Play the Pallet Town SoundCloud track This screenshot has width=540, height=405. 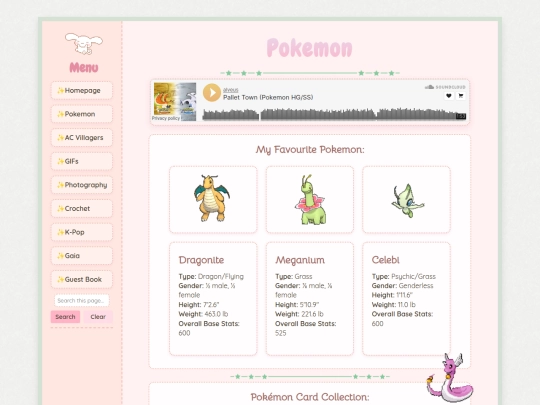tap(211, 92)
